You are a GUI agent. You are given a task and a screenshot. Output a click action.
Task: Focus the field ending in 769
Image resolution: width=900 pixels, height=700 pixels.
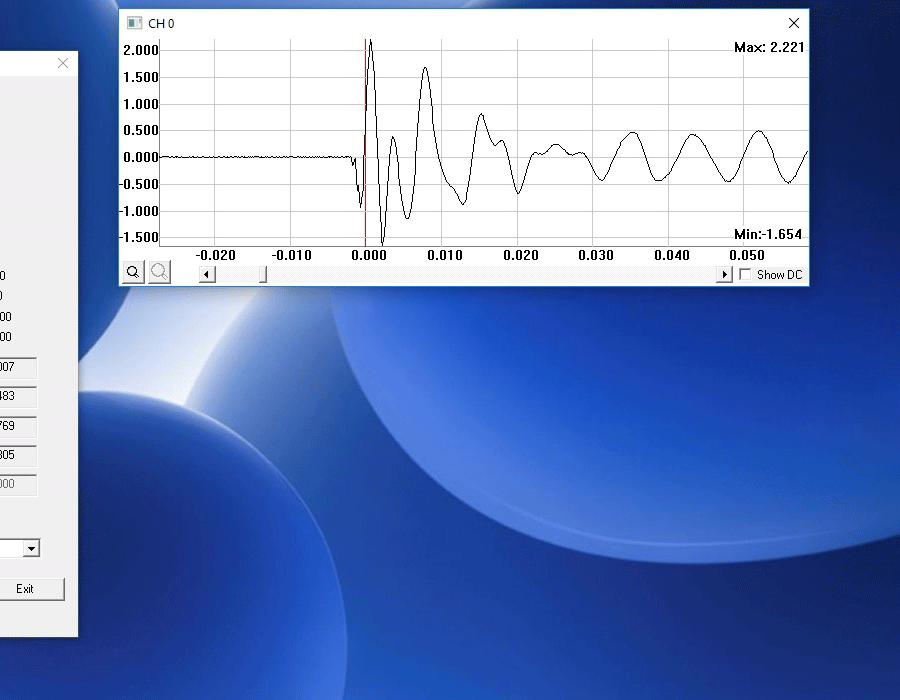click(18, 427)
